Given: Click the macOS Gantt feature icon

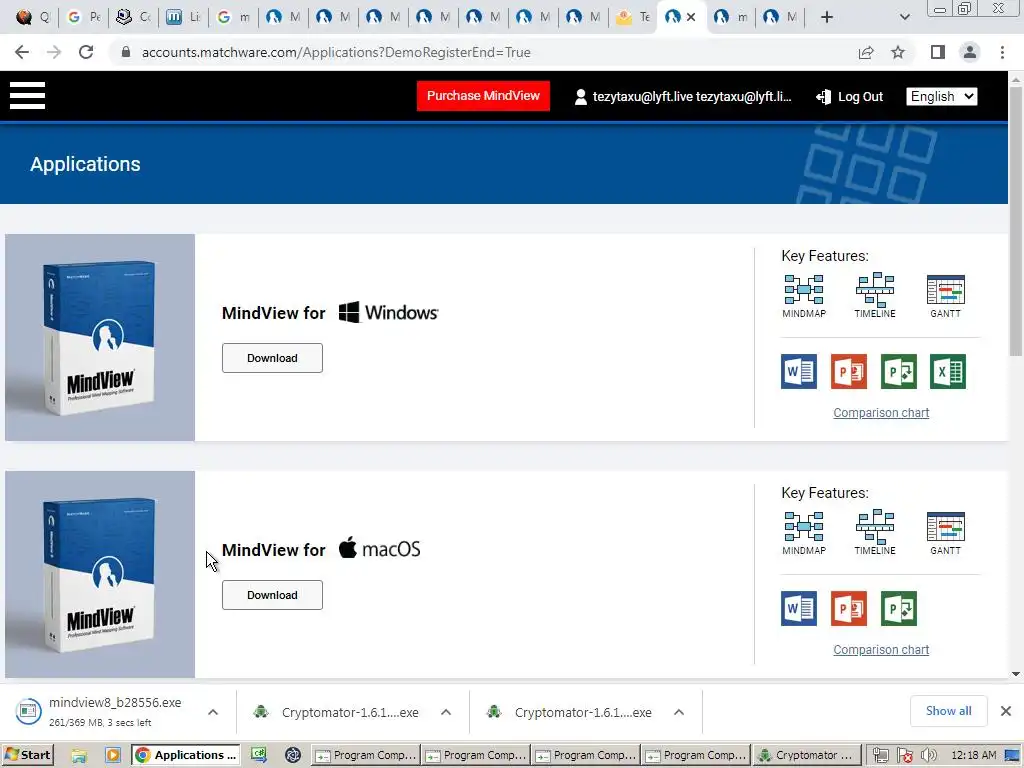Looking at the screenshot, I should pos(946,533).
